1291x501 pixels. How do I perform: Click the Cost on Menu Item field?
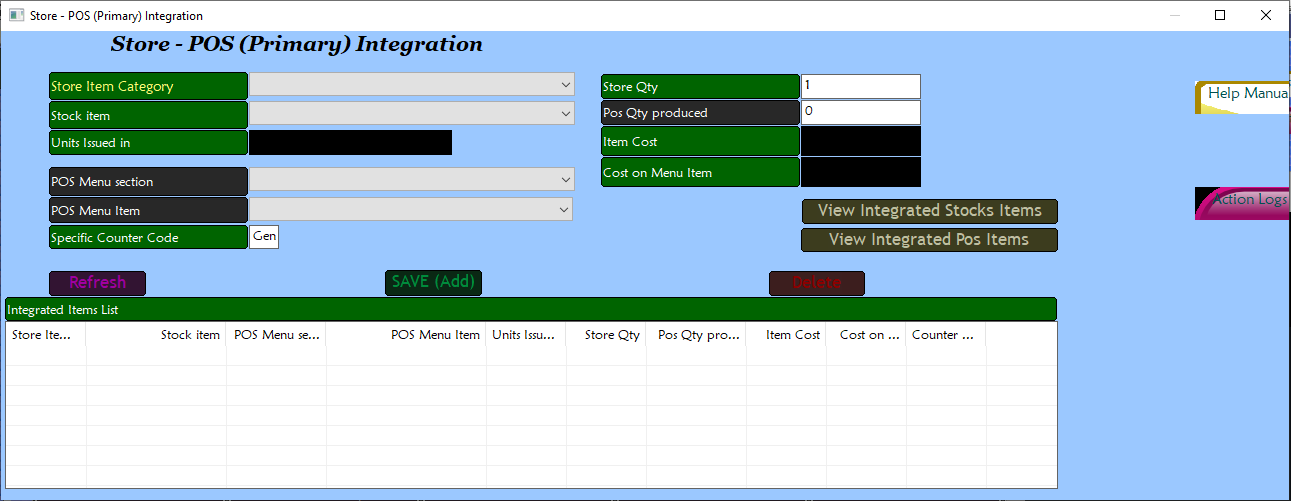coord(860,172)
